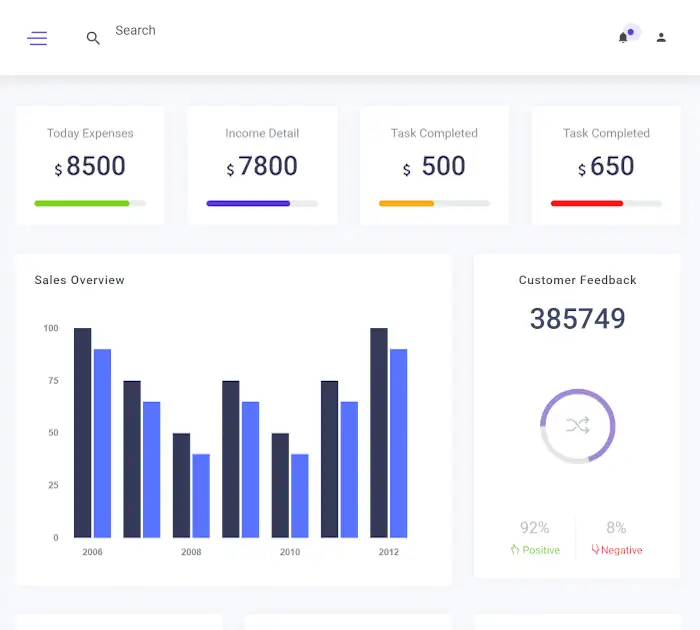Click the red progress bar under $650
Viewport: 700px width, 630px height.
tap(606, 204)
